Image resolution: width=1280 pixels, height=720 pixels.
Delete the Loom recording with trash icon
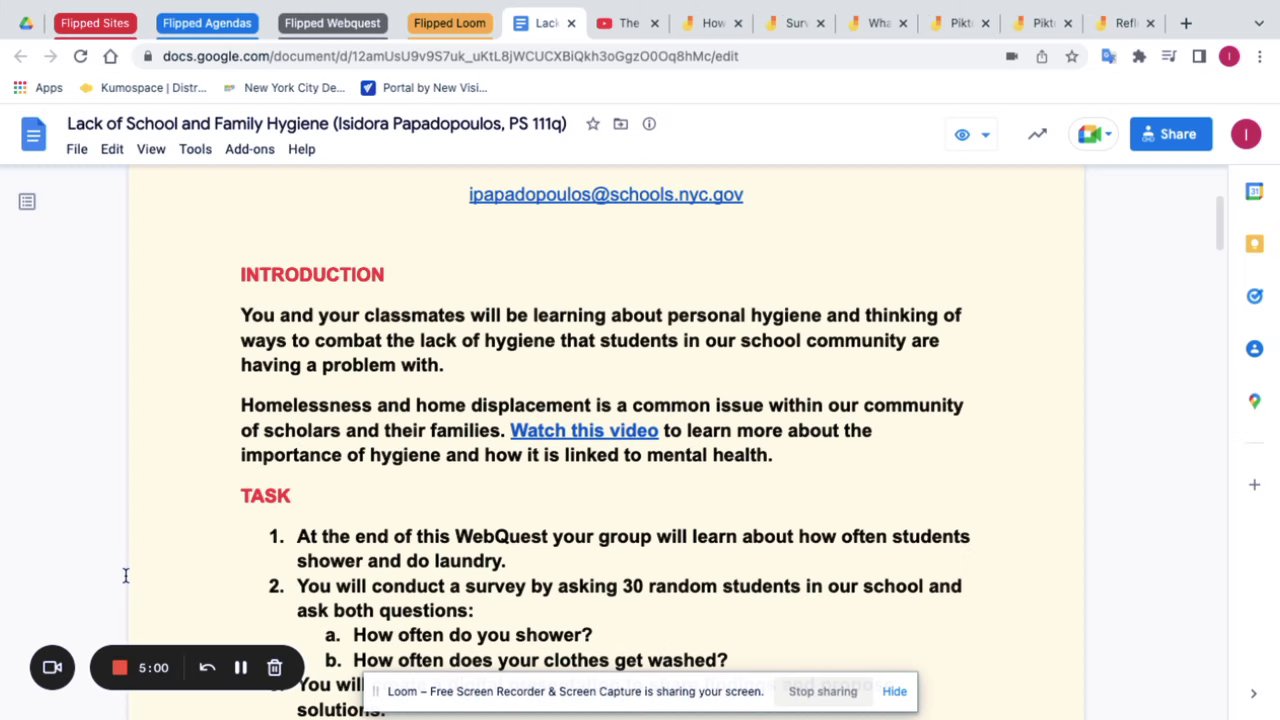274,668
